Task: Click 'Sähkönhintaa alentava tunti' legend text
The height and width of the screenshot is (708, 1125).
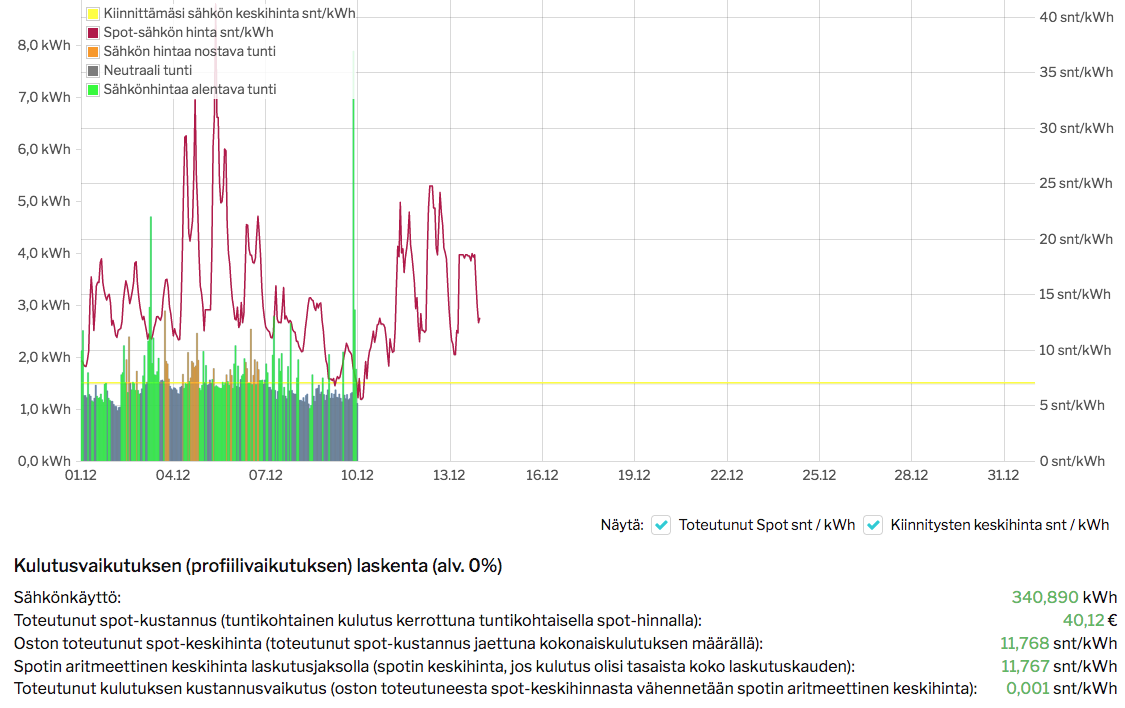Action: click(x=189, y=90)
